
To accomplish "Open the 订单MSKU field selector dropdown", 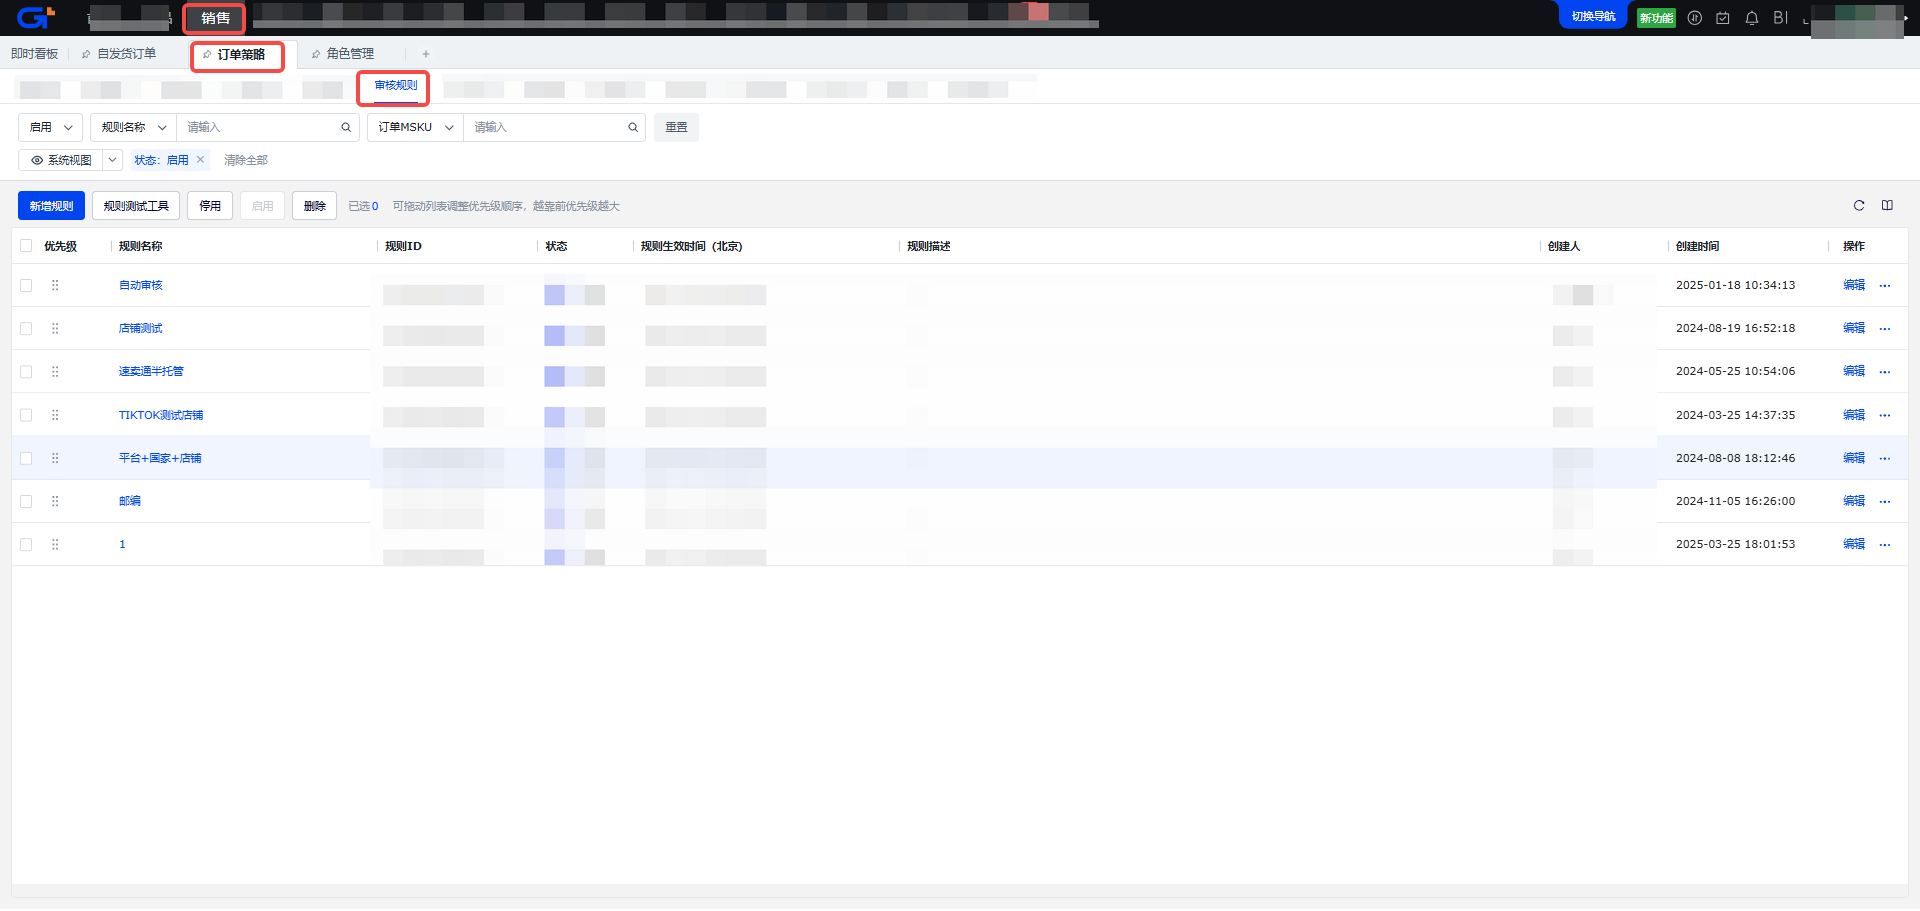I will (416, 127).
